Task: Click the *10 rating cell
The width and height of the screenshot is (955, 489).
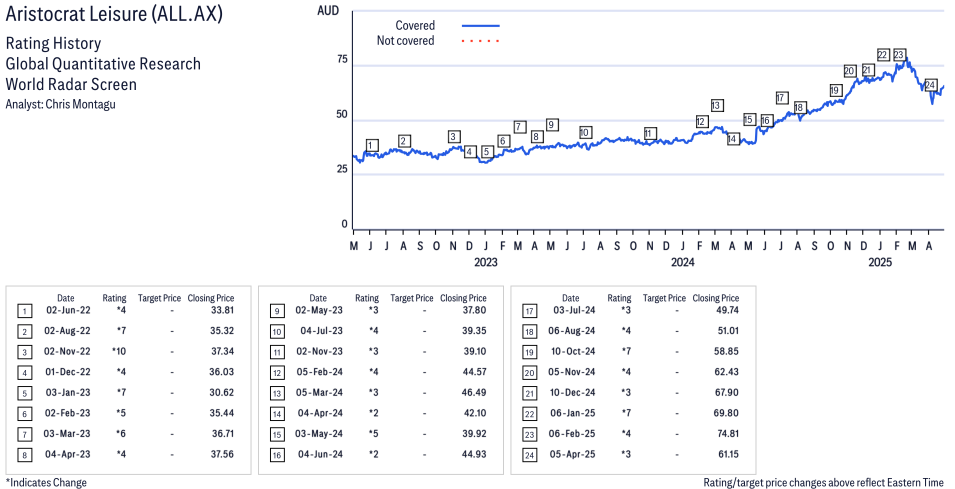Action: pos(119,351)
